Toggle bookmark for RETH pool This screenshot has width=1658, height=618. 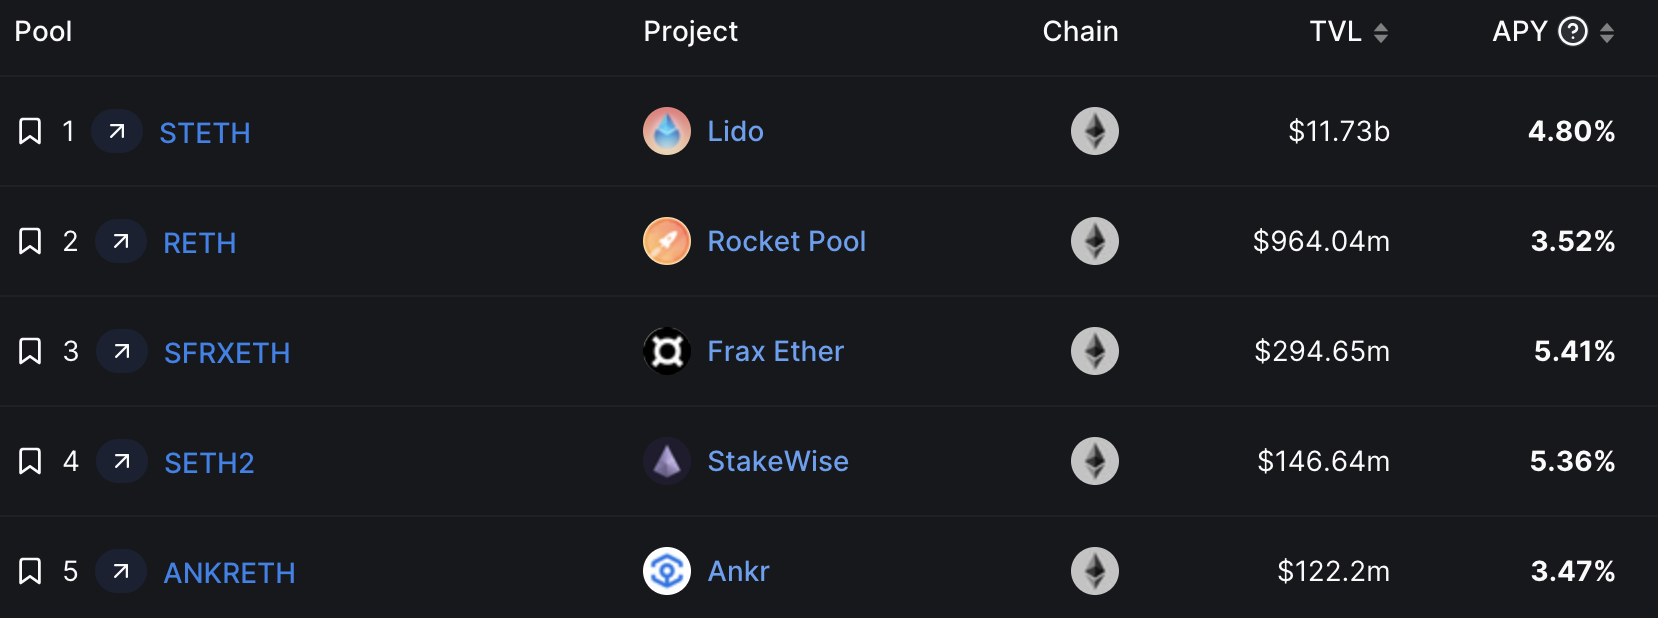click(x=30, y=241)
